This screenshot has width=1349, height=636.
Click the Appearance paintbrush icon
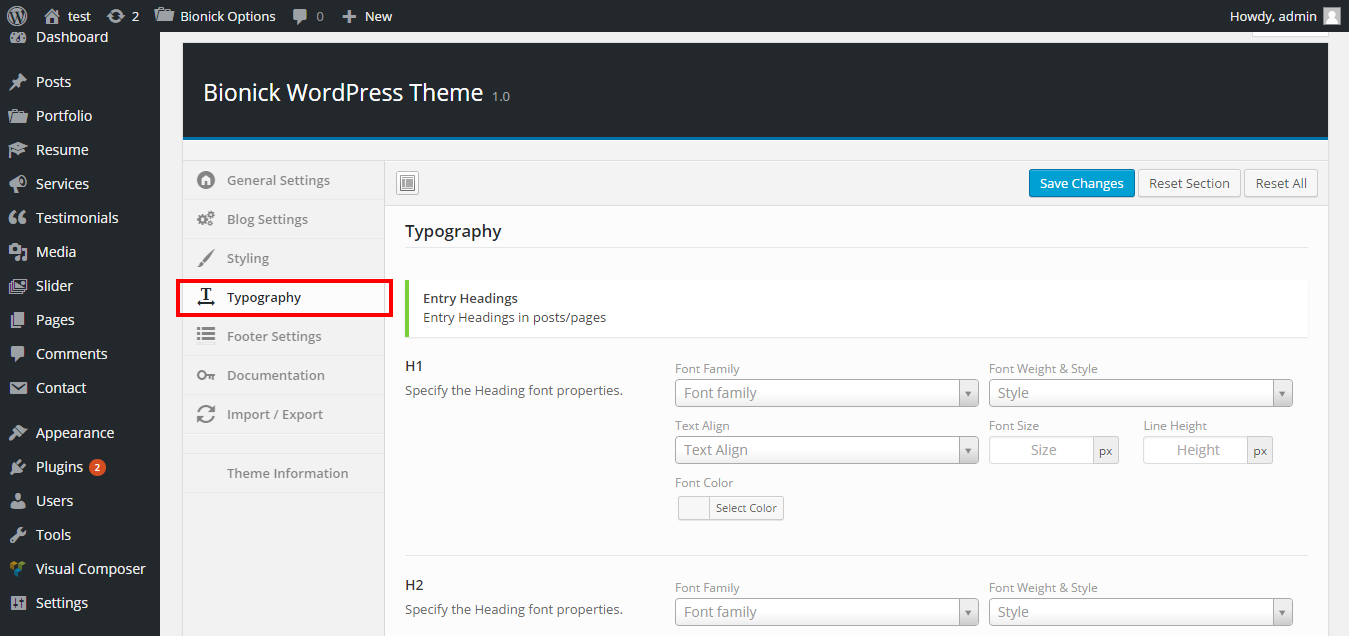pyautogui.click(x=17, y=433)
